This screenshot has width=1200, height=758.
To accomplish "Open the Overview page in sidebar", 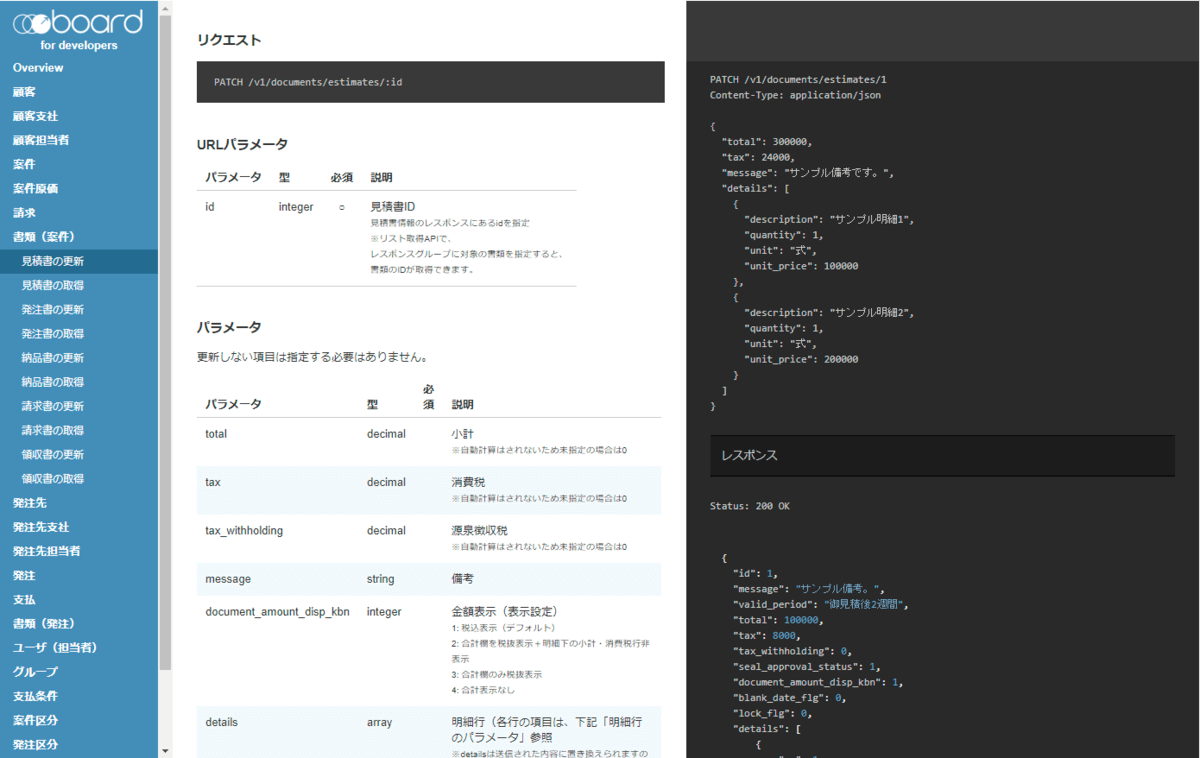I will click(x=38, y=68).
